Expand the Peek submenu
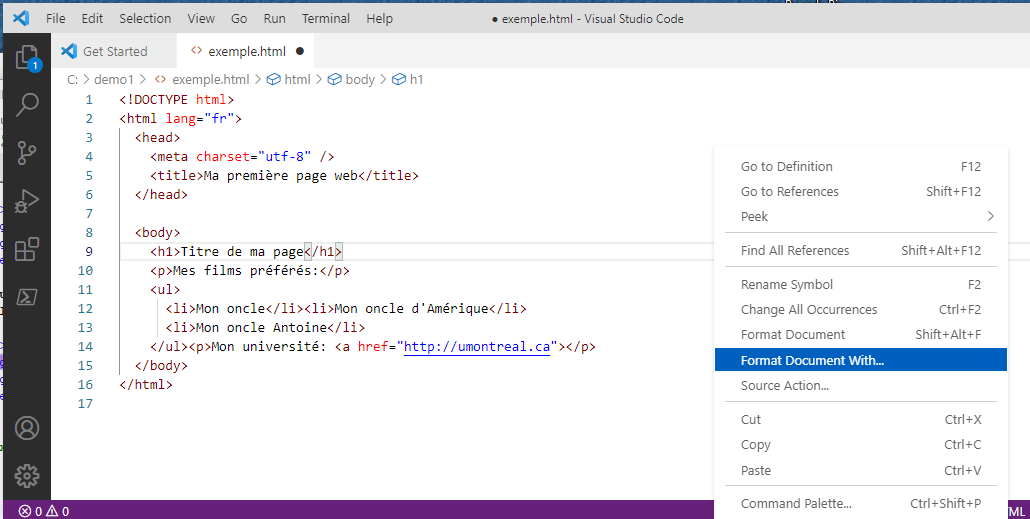This screenshot has width=1030, height=519. pyautogui.click(x=861, y=216)
